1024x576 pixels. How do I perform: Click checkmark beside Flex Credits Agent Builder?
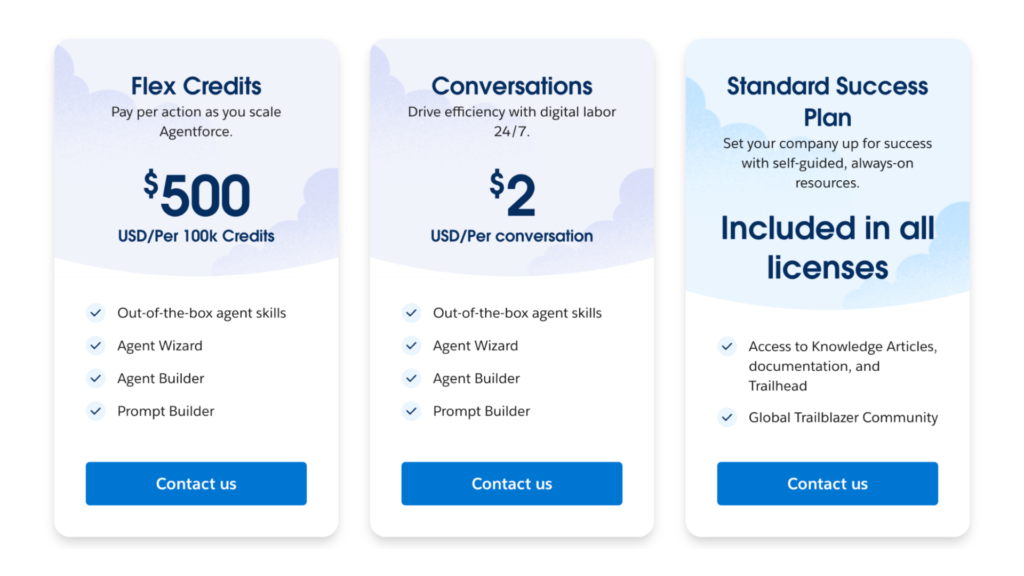(x=95, y=378)
